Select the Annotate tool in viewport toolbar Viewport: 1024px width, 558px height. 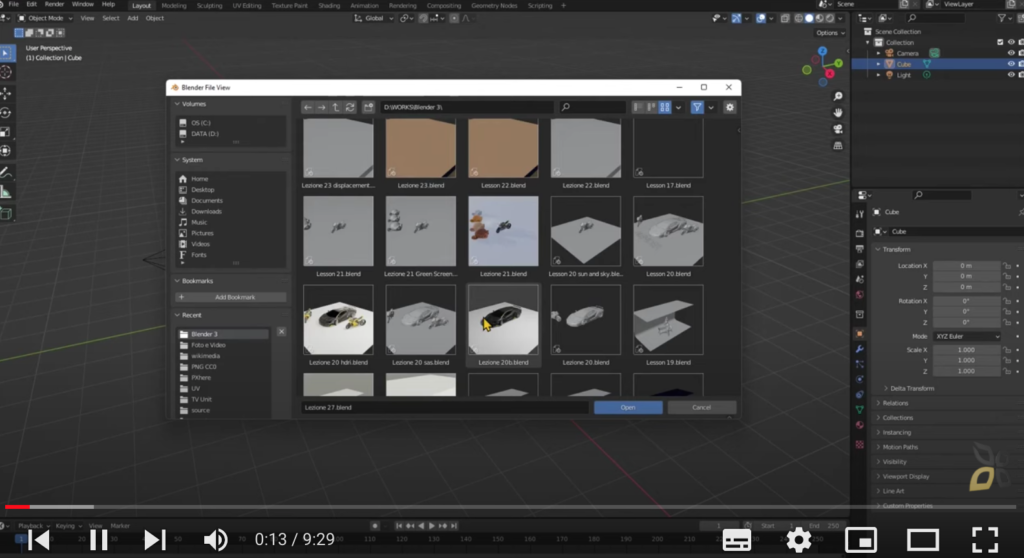(7, 173)
